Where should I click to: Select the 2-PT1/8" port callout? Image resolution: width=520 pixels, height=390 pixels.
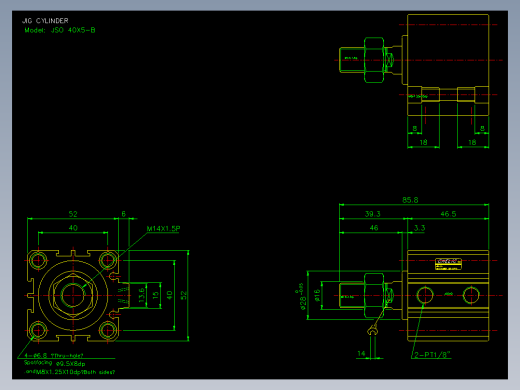[432, 355]
